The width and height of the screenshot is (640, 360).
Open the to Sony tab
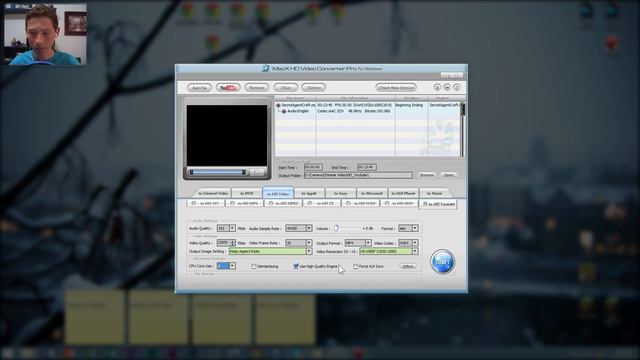(x=340, y=193)
